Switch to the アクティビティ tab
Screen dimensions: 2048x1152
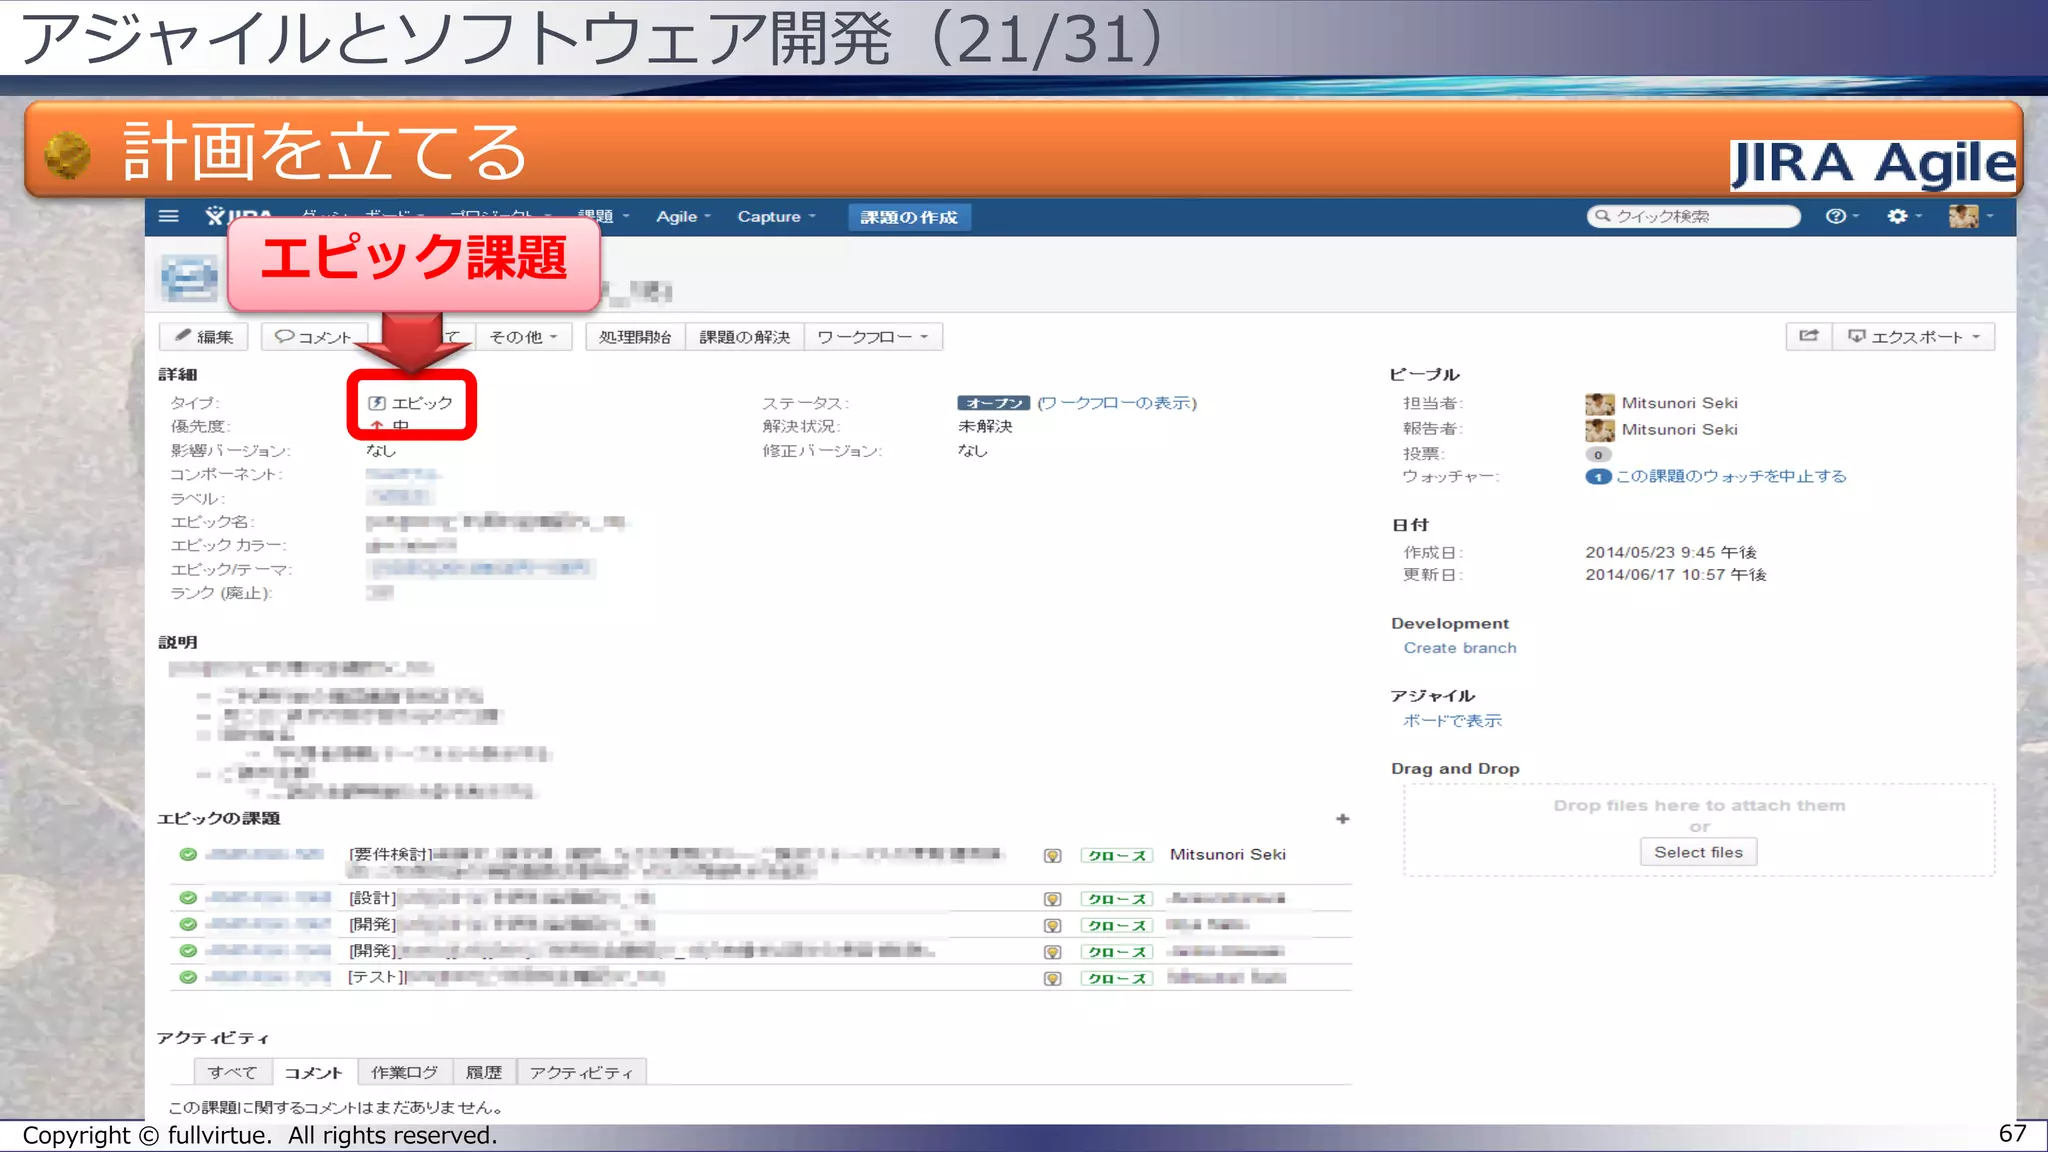point(581,1072)
